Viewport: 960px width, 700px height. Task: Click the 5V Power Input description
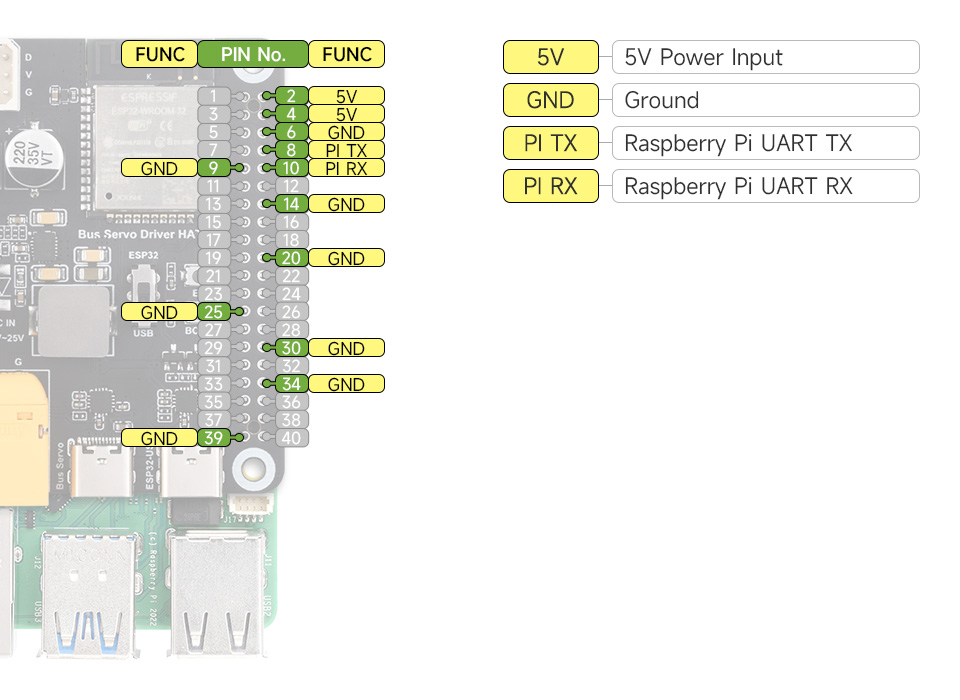coord(765,57)
